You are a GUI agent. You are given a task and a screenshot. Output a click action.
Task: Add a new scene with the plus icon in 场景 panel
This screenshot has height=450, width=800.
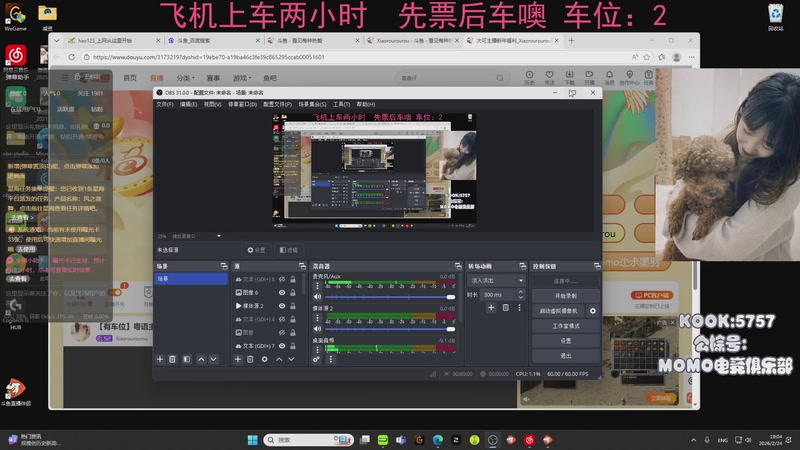pyautogui.click(x=160, y=359)
